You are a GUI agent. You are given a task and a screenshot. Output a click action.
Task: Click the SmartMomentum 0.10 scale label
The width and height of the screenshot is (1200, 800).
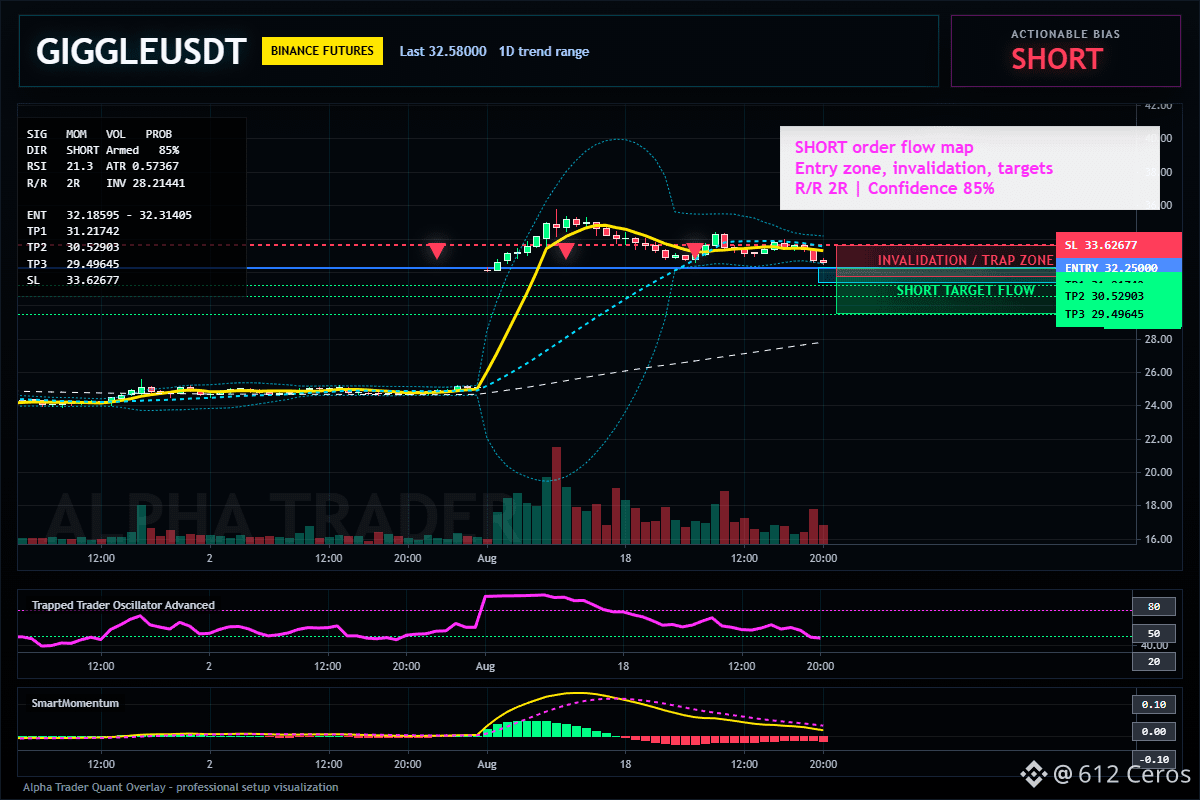[x=1153, y=704]
